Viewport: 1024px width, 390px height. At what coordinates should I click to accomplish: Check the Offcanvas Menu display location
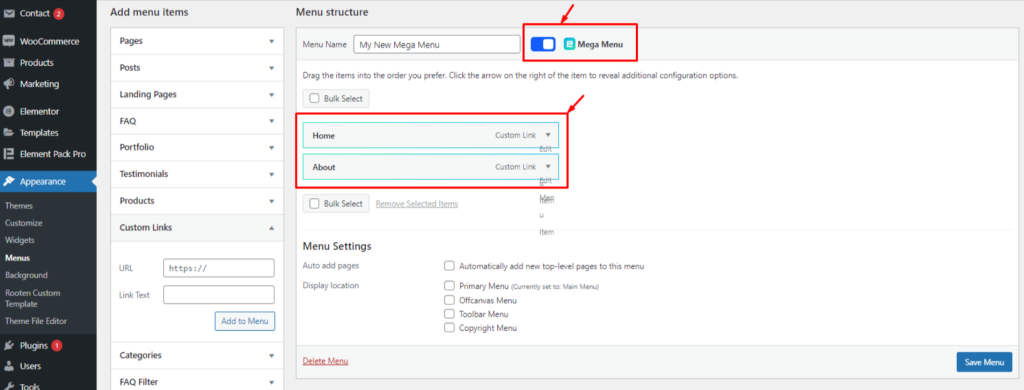tap(449, 301)
